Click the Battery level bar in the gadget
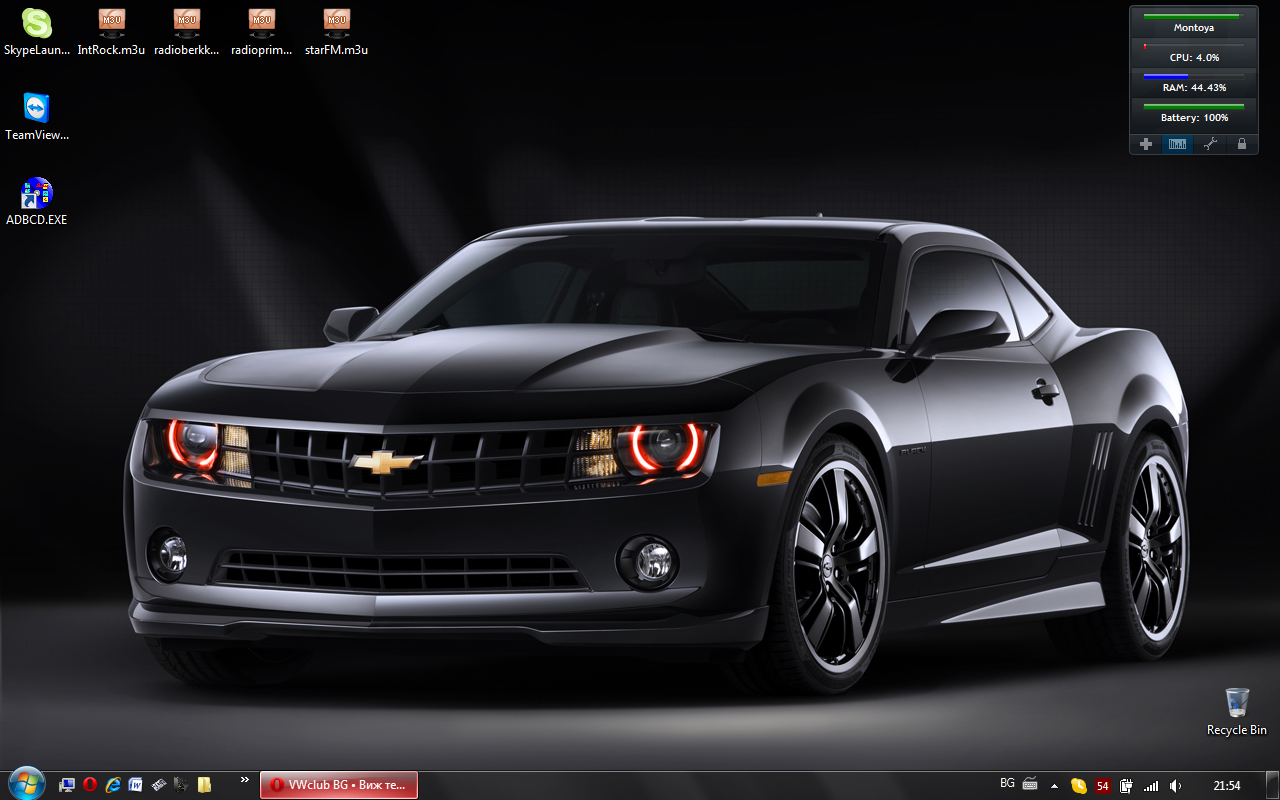 [x=1194, y=105]
